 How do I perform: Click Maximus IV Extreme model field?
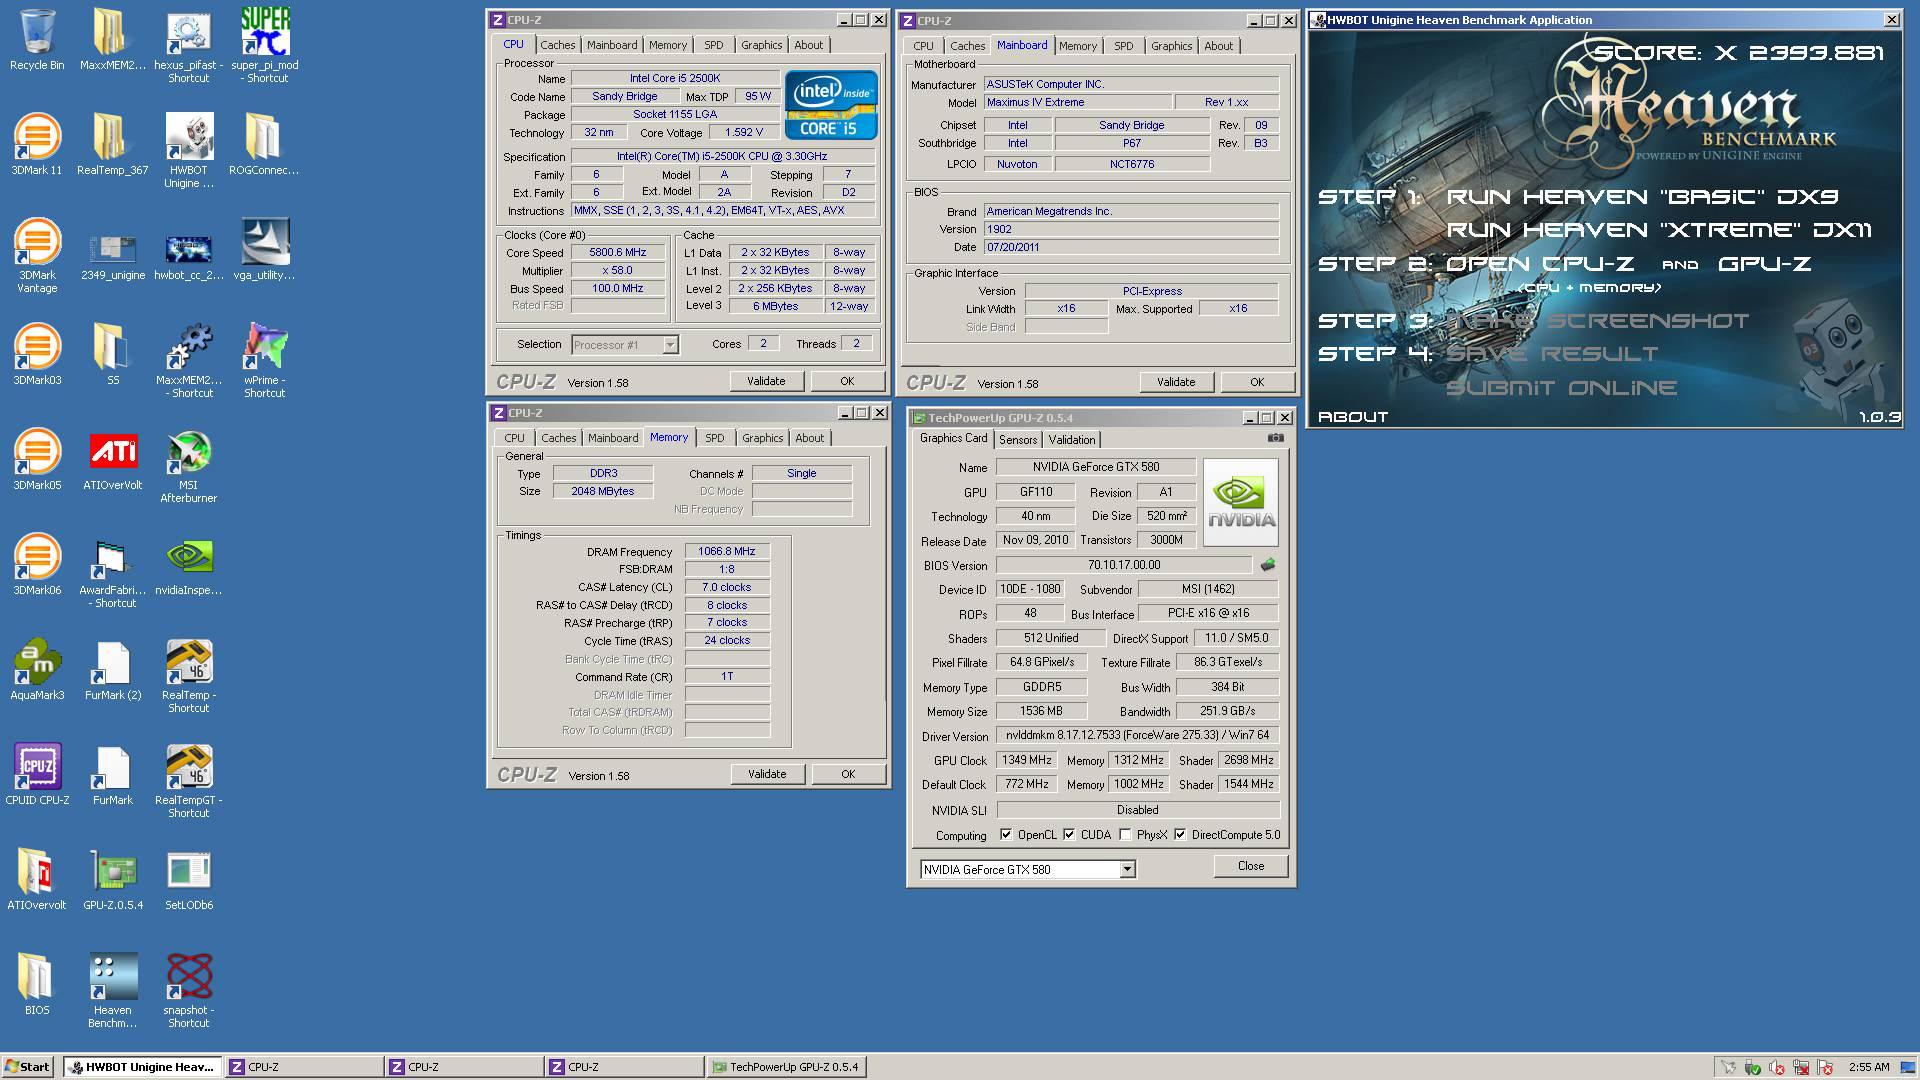coord(1077,102)
